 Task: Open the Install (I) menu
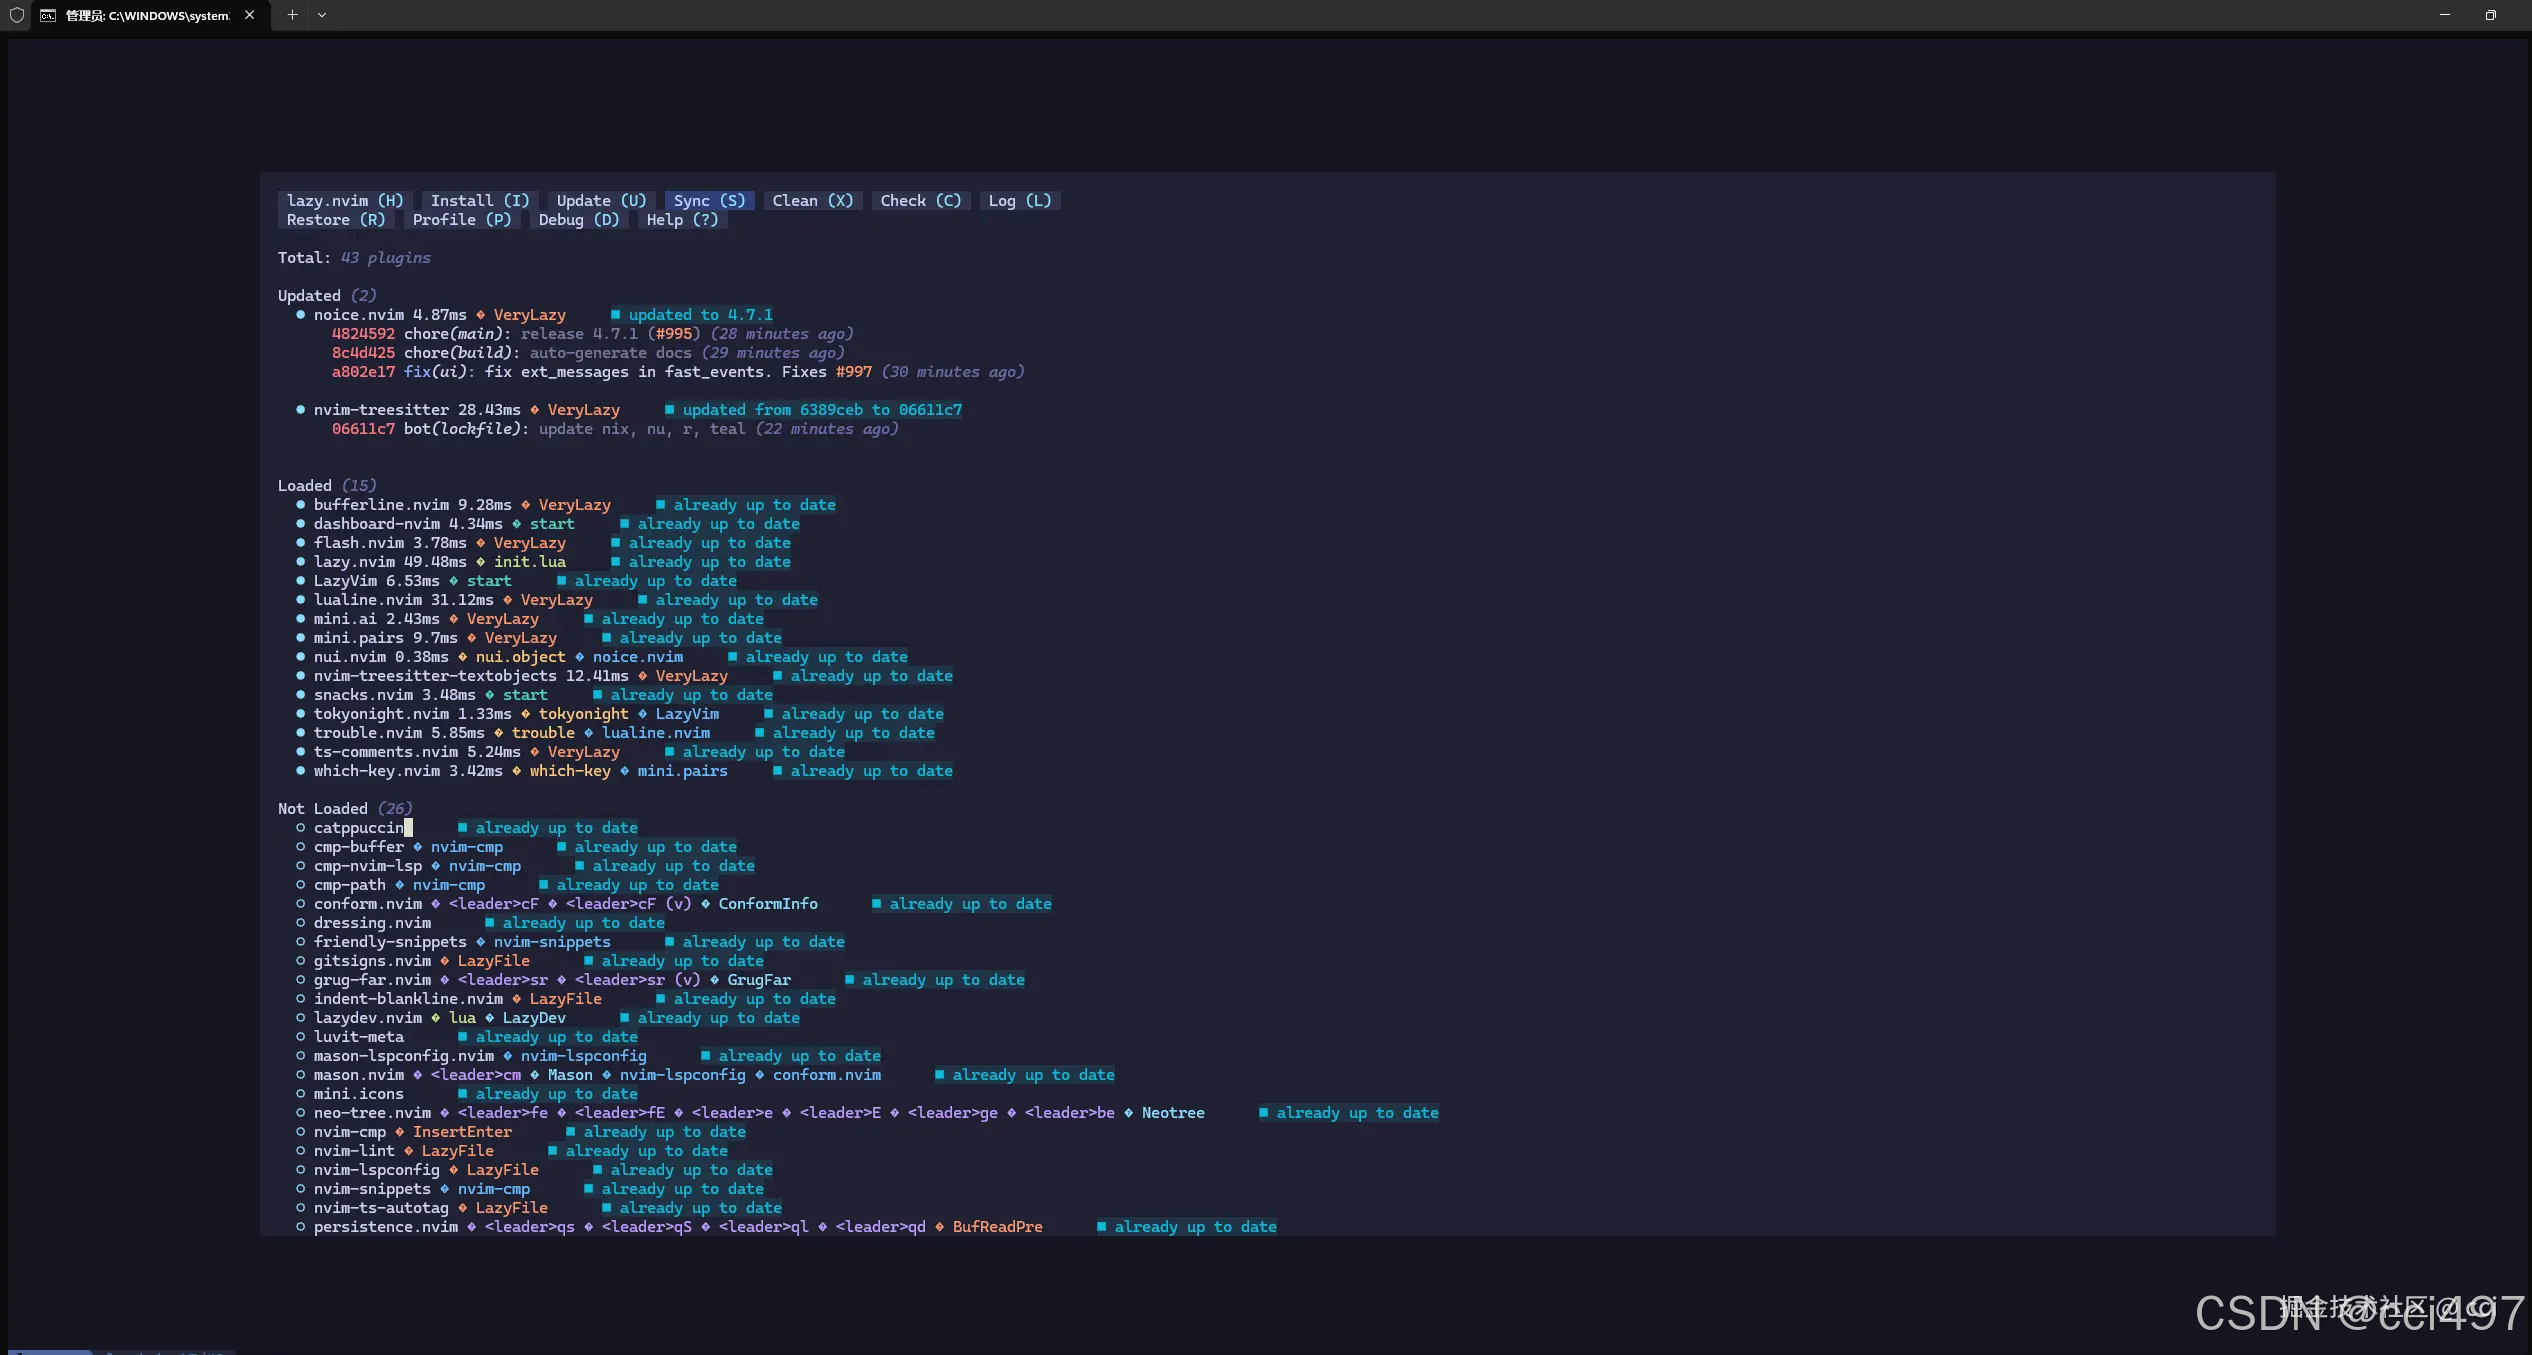click(x=479, y=201)
